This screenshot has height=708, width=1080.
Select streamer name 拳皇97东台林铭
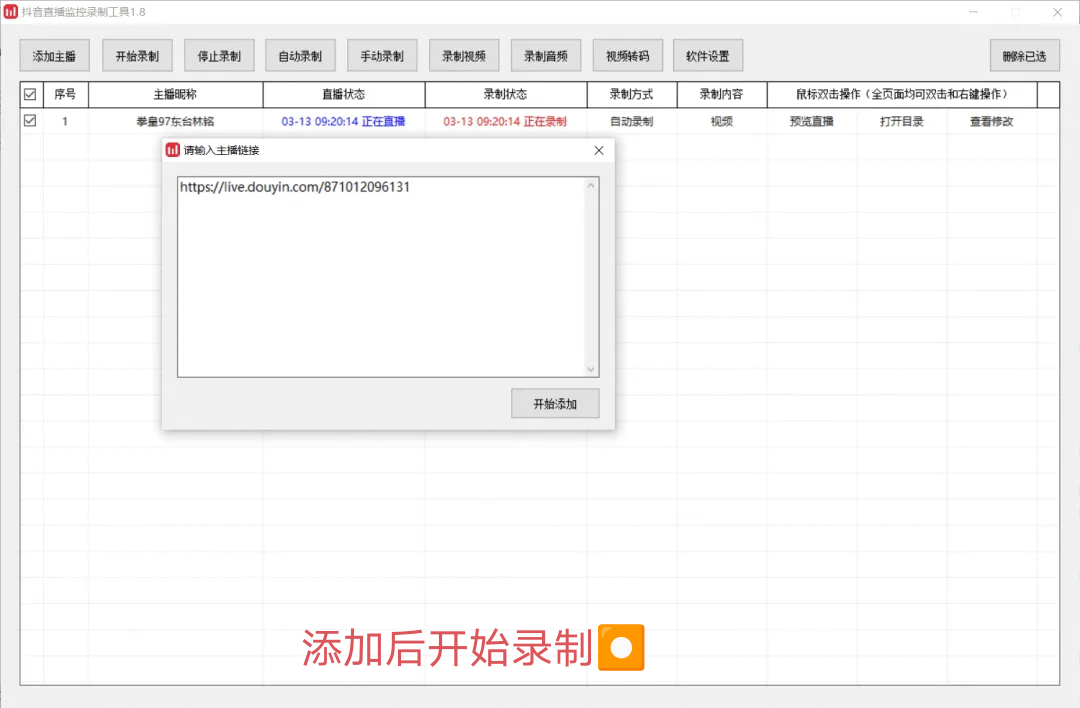[175, 121]
